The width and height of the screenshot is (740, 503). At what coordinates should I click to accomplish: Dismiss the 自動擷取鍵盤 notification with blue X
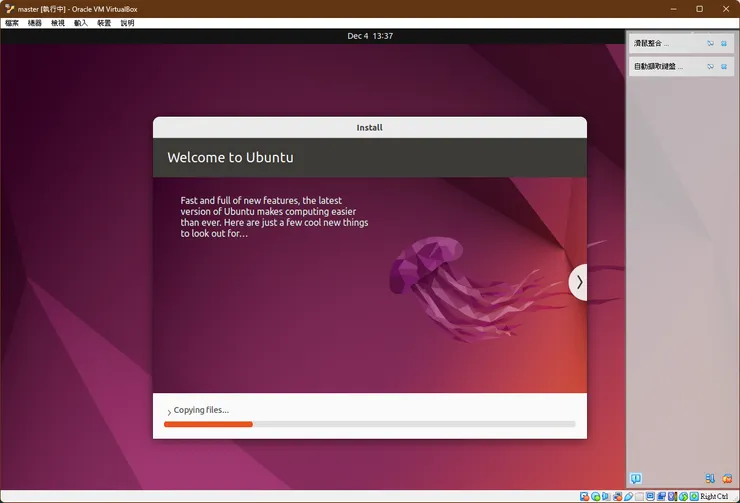click(724, 67)
